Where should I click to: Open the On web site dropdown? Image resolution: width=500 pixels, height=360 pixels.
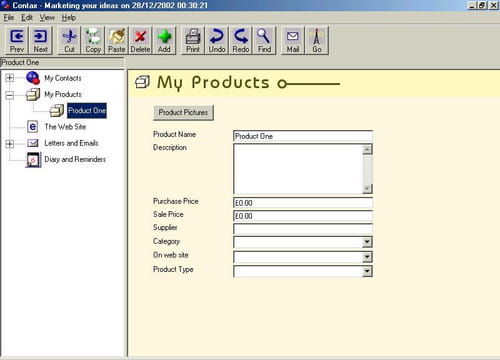click(367, 257)
